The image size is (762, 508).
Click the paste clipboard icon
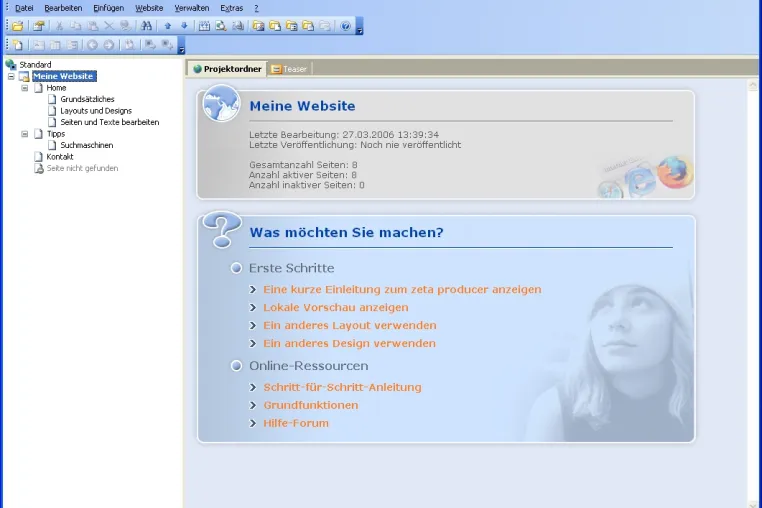92,26
